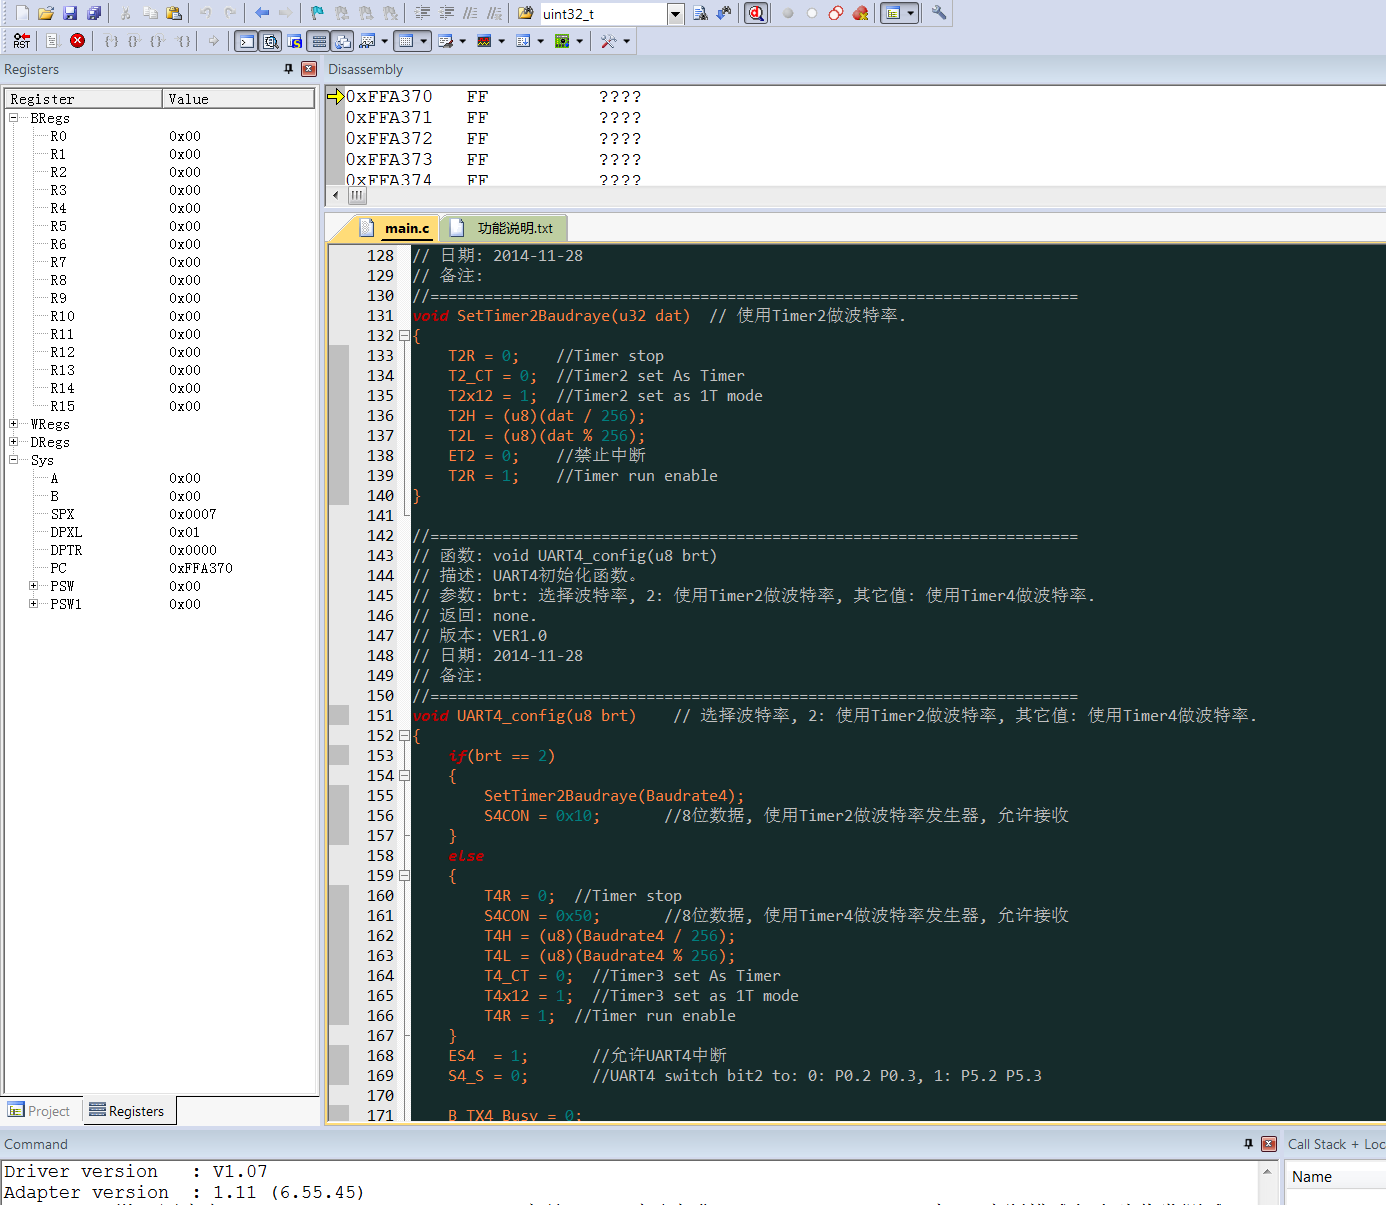Collapse the Sys register group
The width and height of the screenshot is (1386, 1205).
[14, 460]
